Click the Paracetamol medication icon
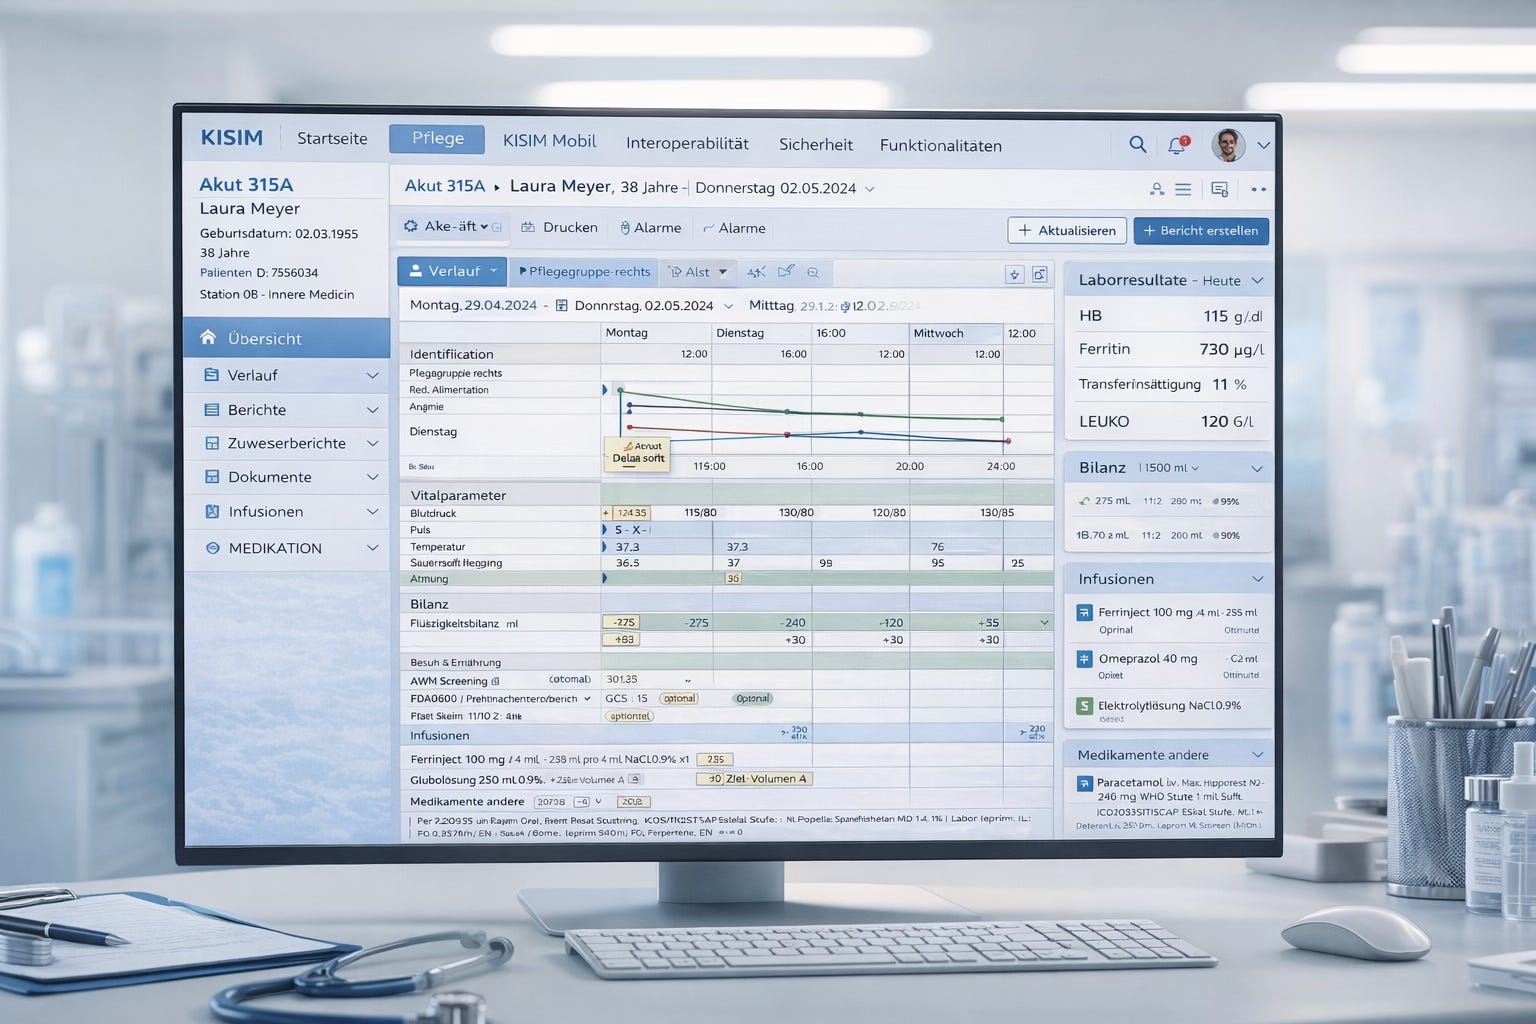This screenshot has height=1024, width=1536. [x=1084, y=784]
